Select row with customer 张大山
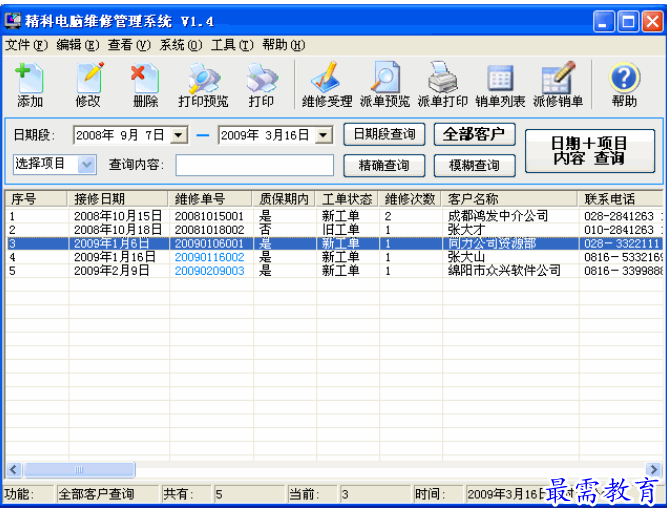The image size is (667, 522). pyautogui.click(x=334, y=257)
